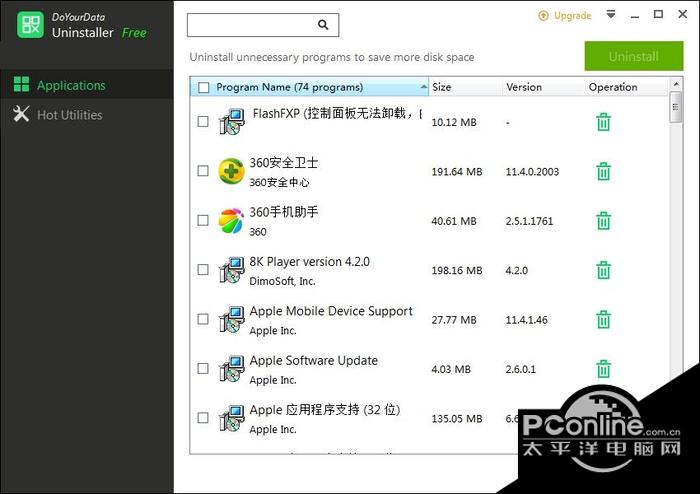
Task: Click the 4.03 MB size value
Action: [x=451, y=369]
